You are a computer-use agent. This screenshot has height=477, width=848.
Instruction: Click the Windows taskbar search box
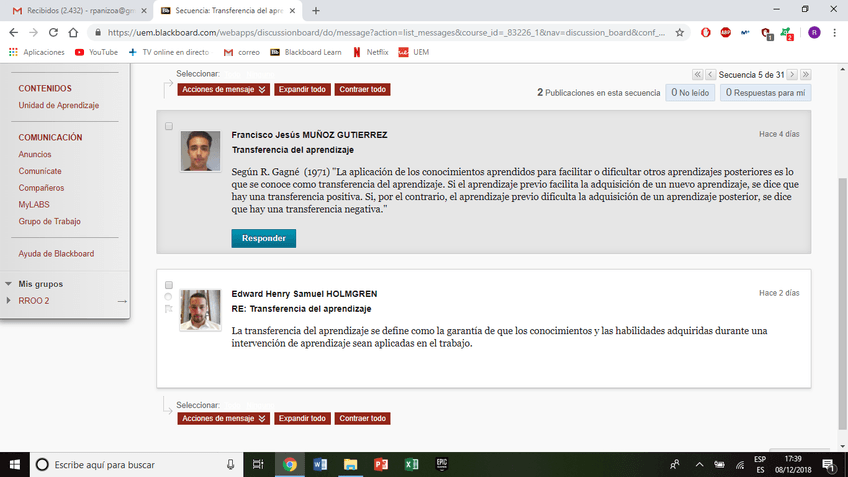click(136, 465)
